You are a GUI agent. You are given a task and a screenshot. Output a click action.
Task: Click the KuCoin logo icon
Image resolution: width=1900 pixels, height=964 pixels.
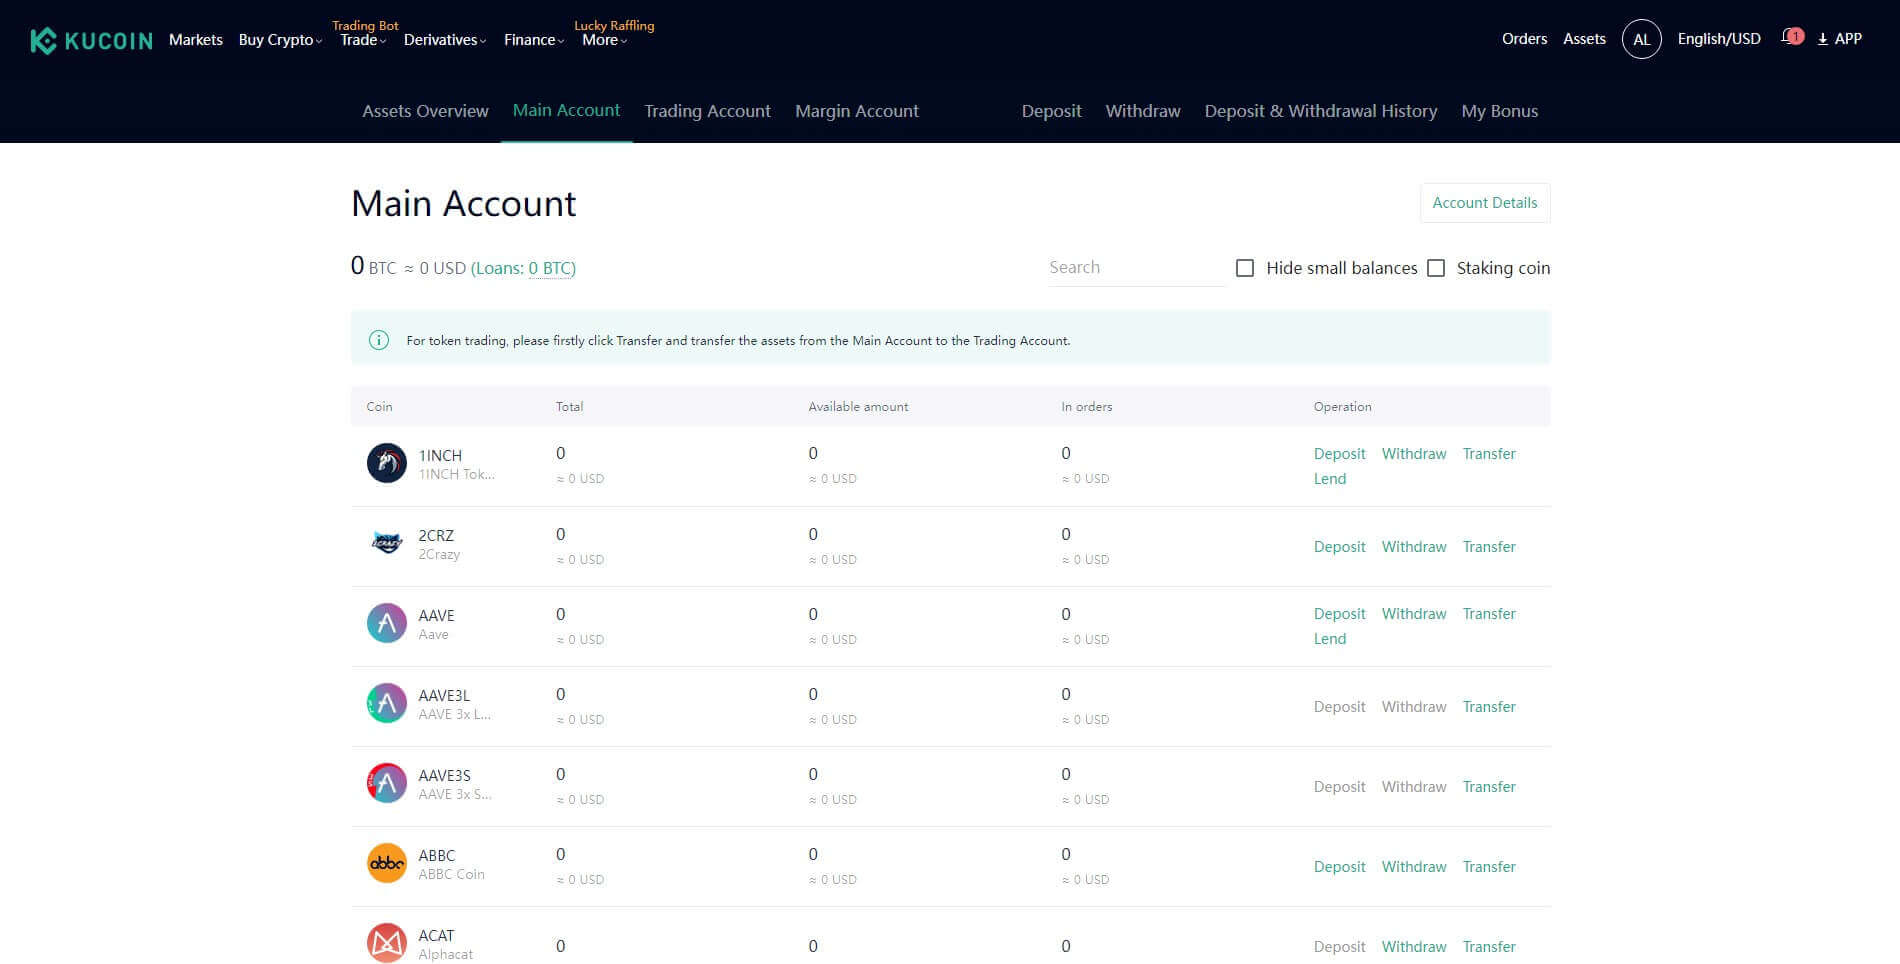pyautogui.click(x=44, y=41)
